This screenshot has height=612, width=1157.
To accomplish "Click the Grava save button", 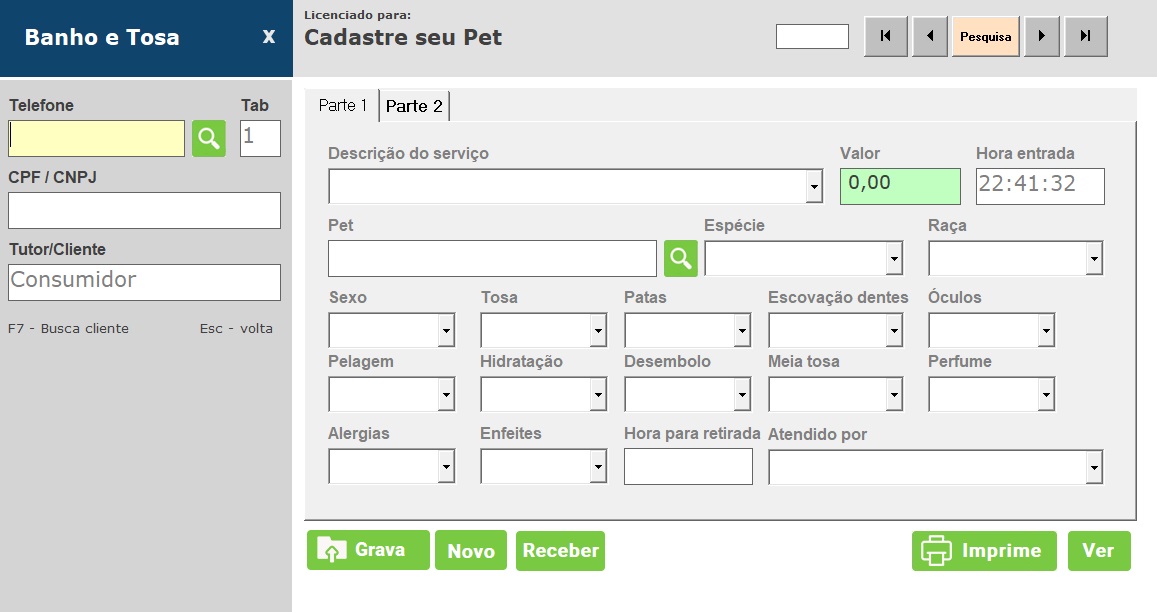I will coord(368,550).
